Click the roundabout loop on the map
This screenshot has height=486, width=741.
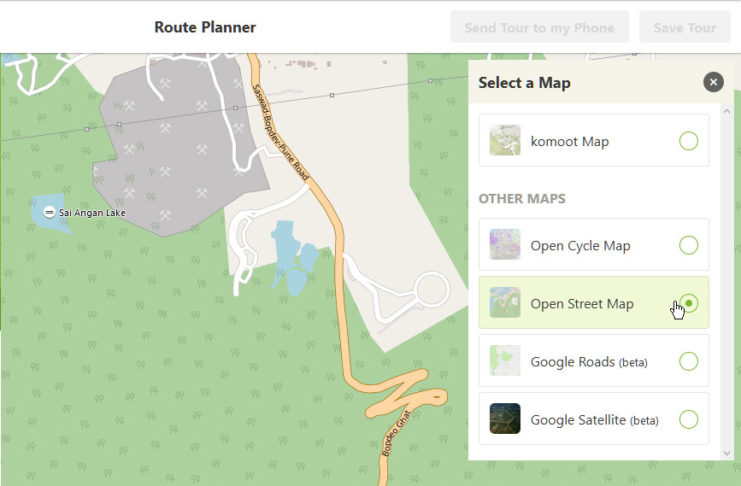[432, 292]
